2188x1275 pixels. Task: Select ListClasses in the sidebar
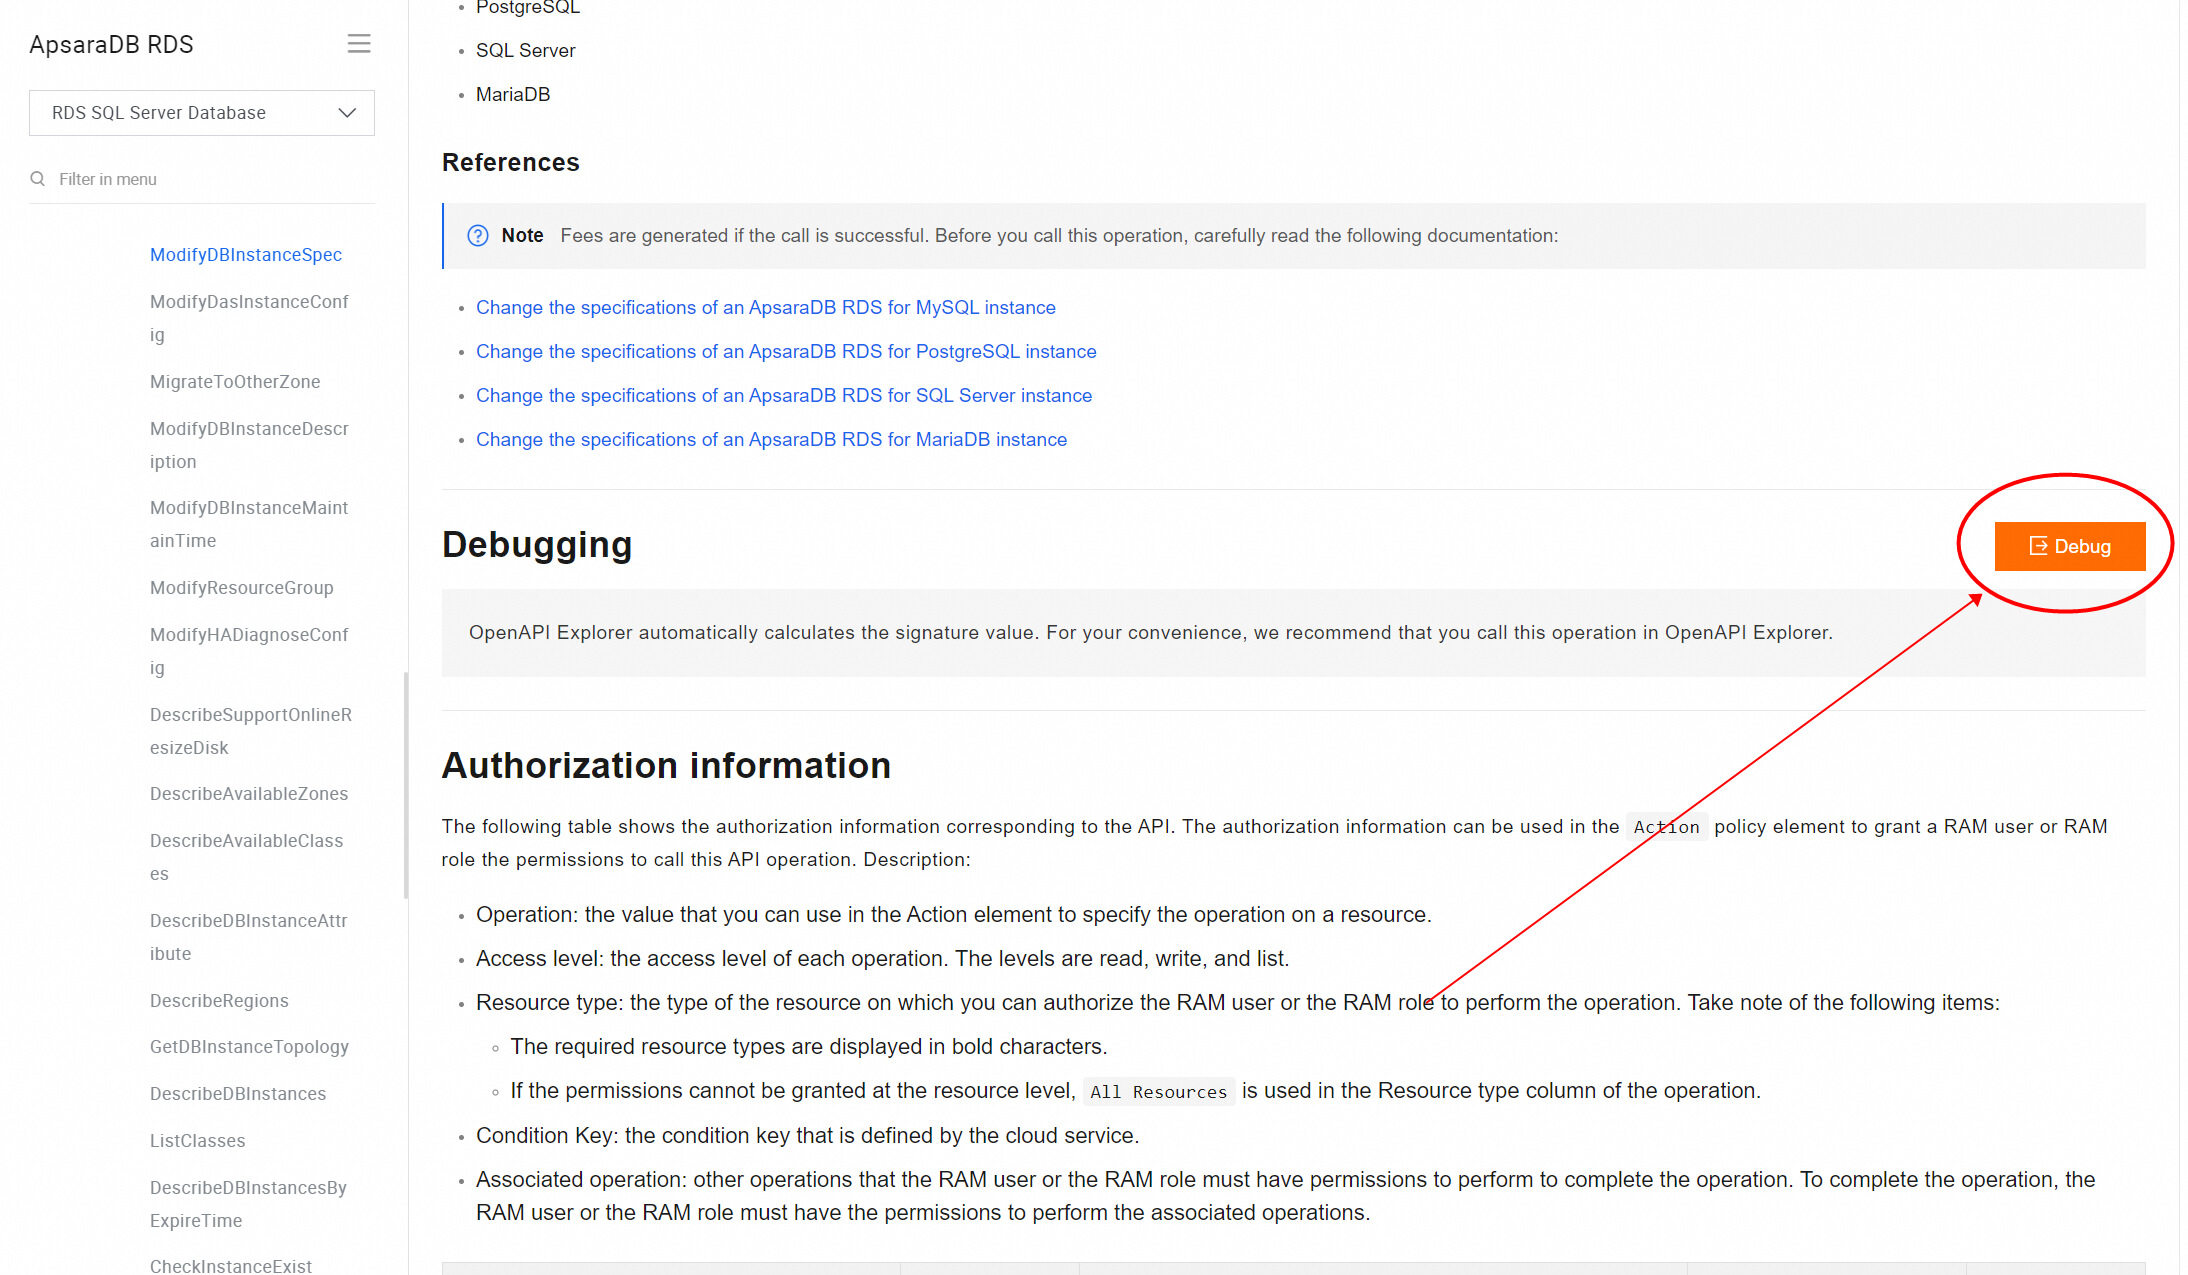coord(197,1141)
